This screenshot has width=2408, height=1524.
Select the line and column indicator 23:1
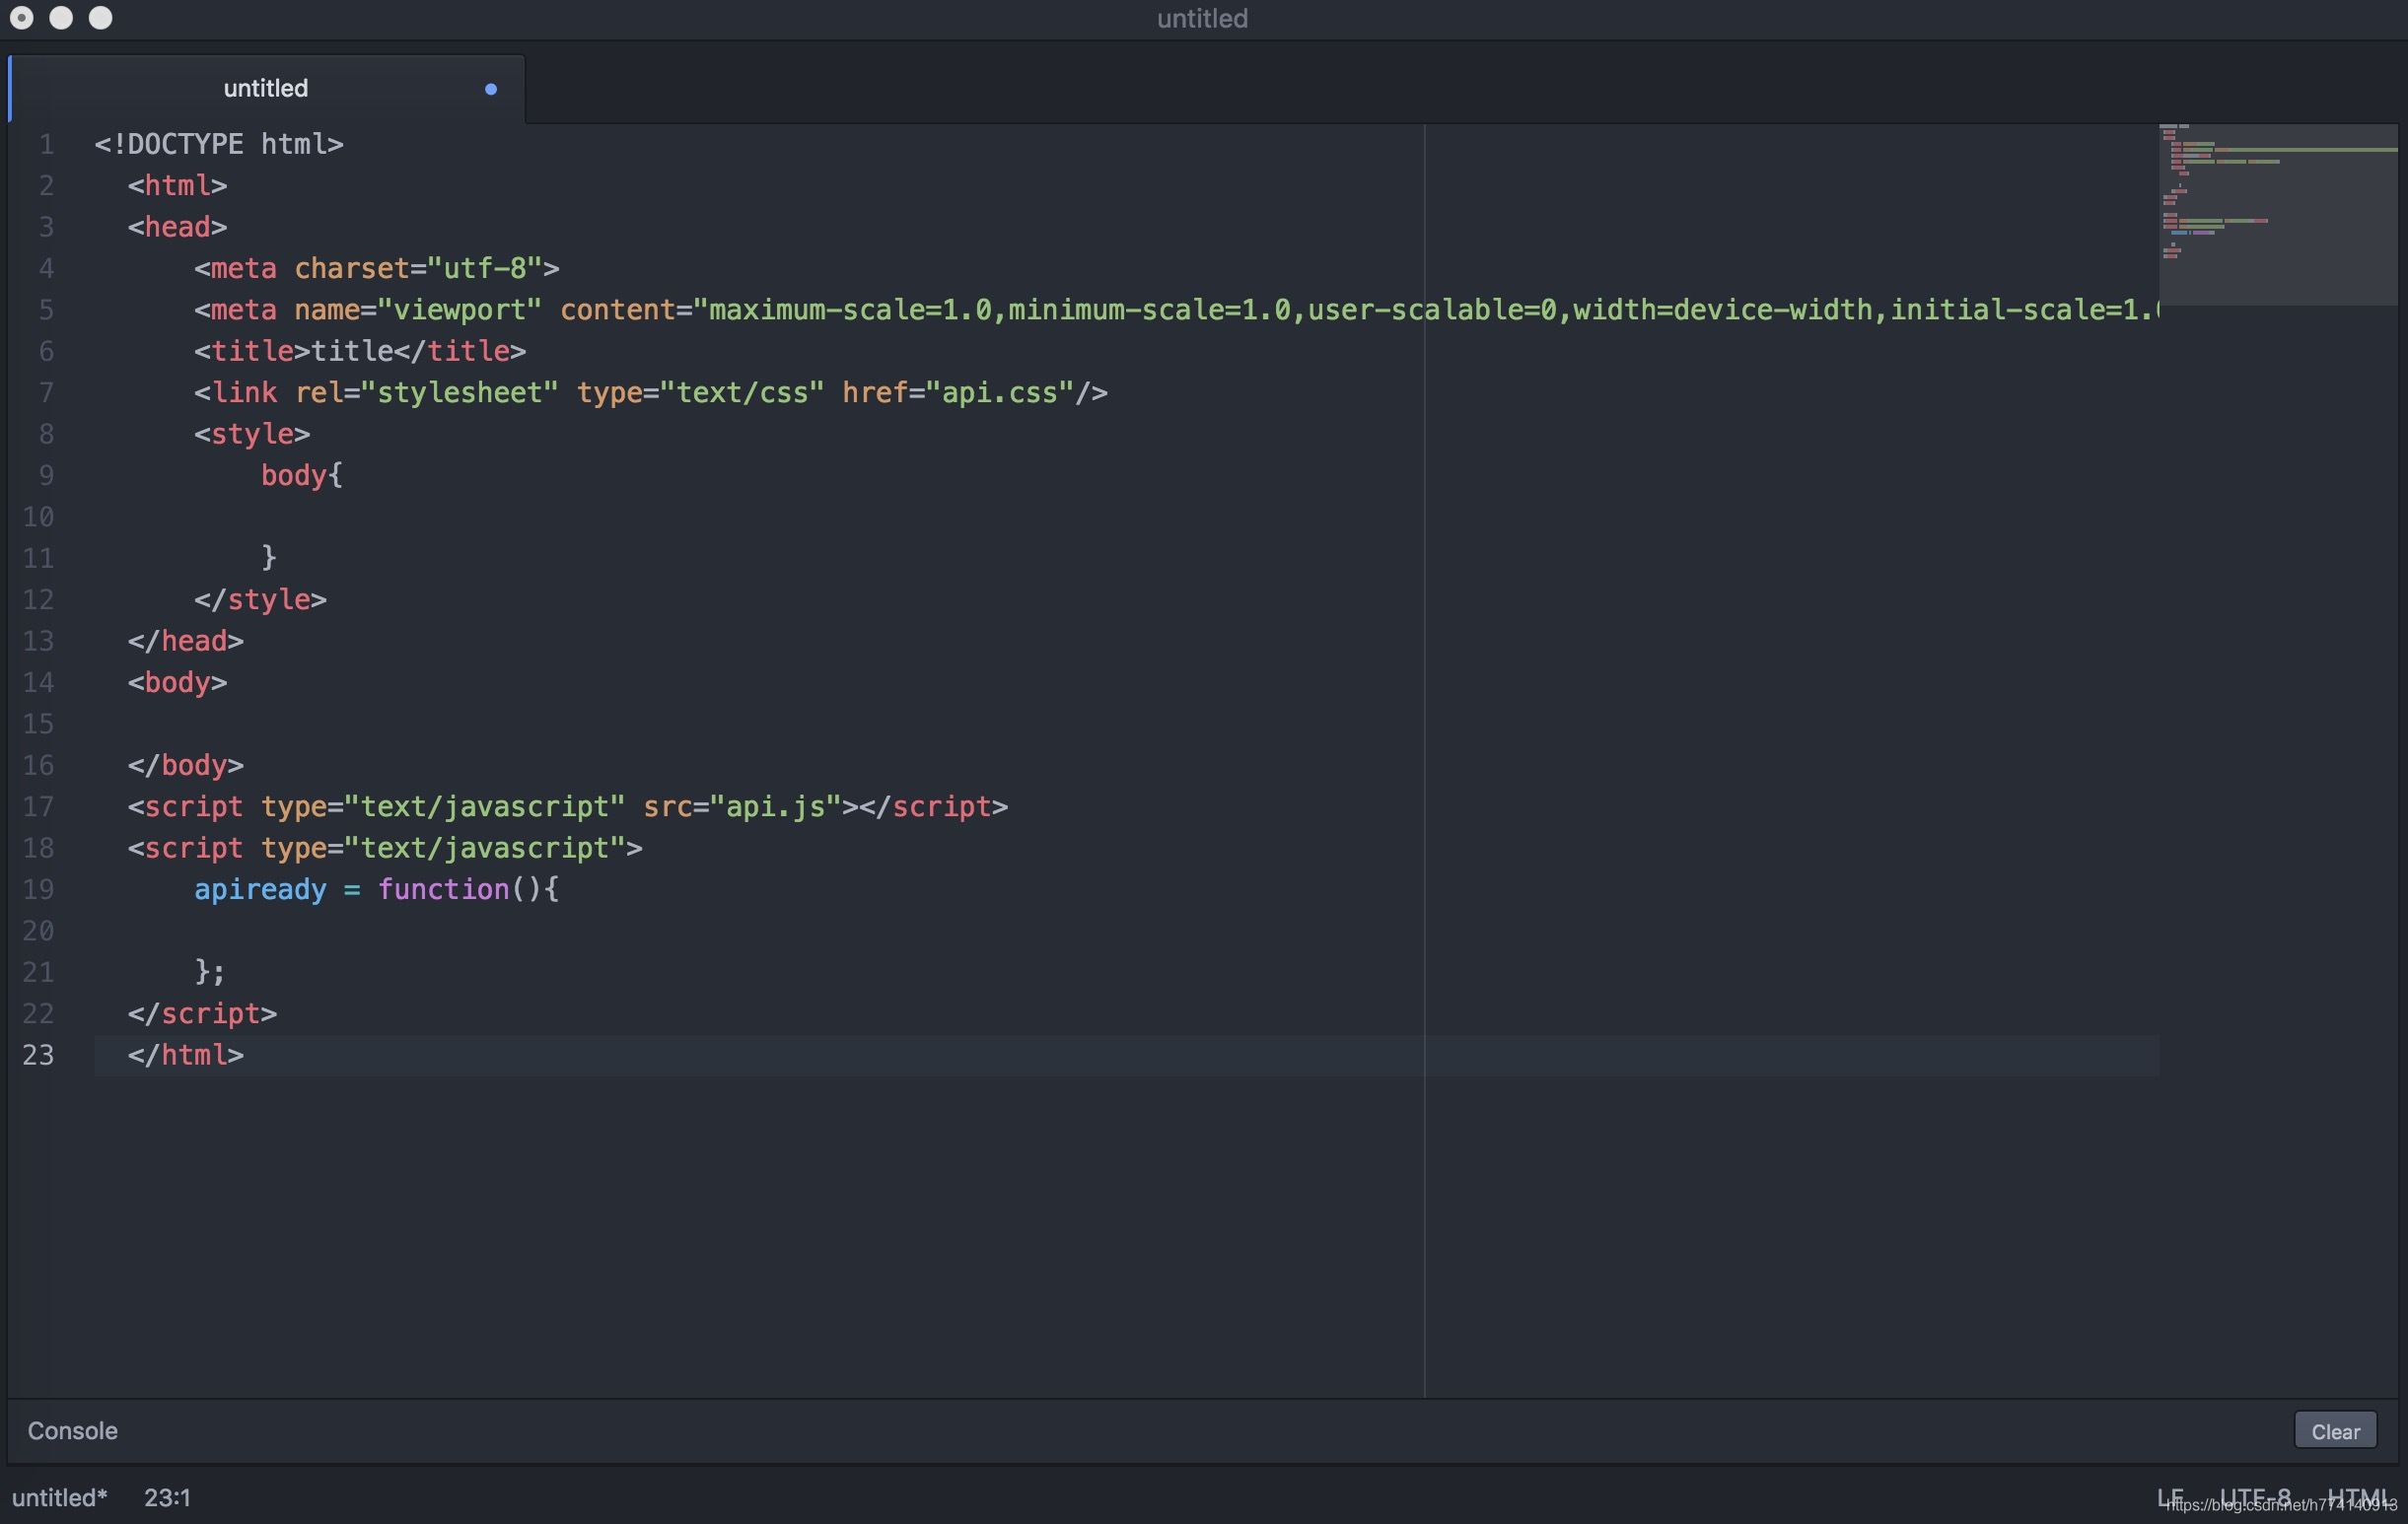click(x=174, y=1496)
